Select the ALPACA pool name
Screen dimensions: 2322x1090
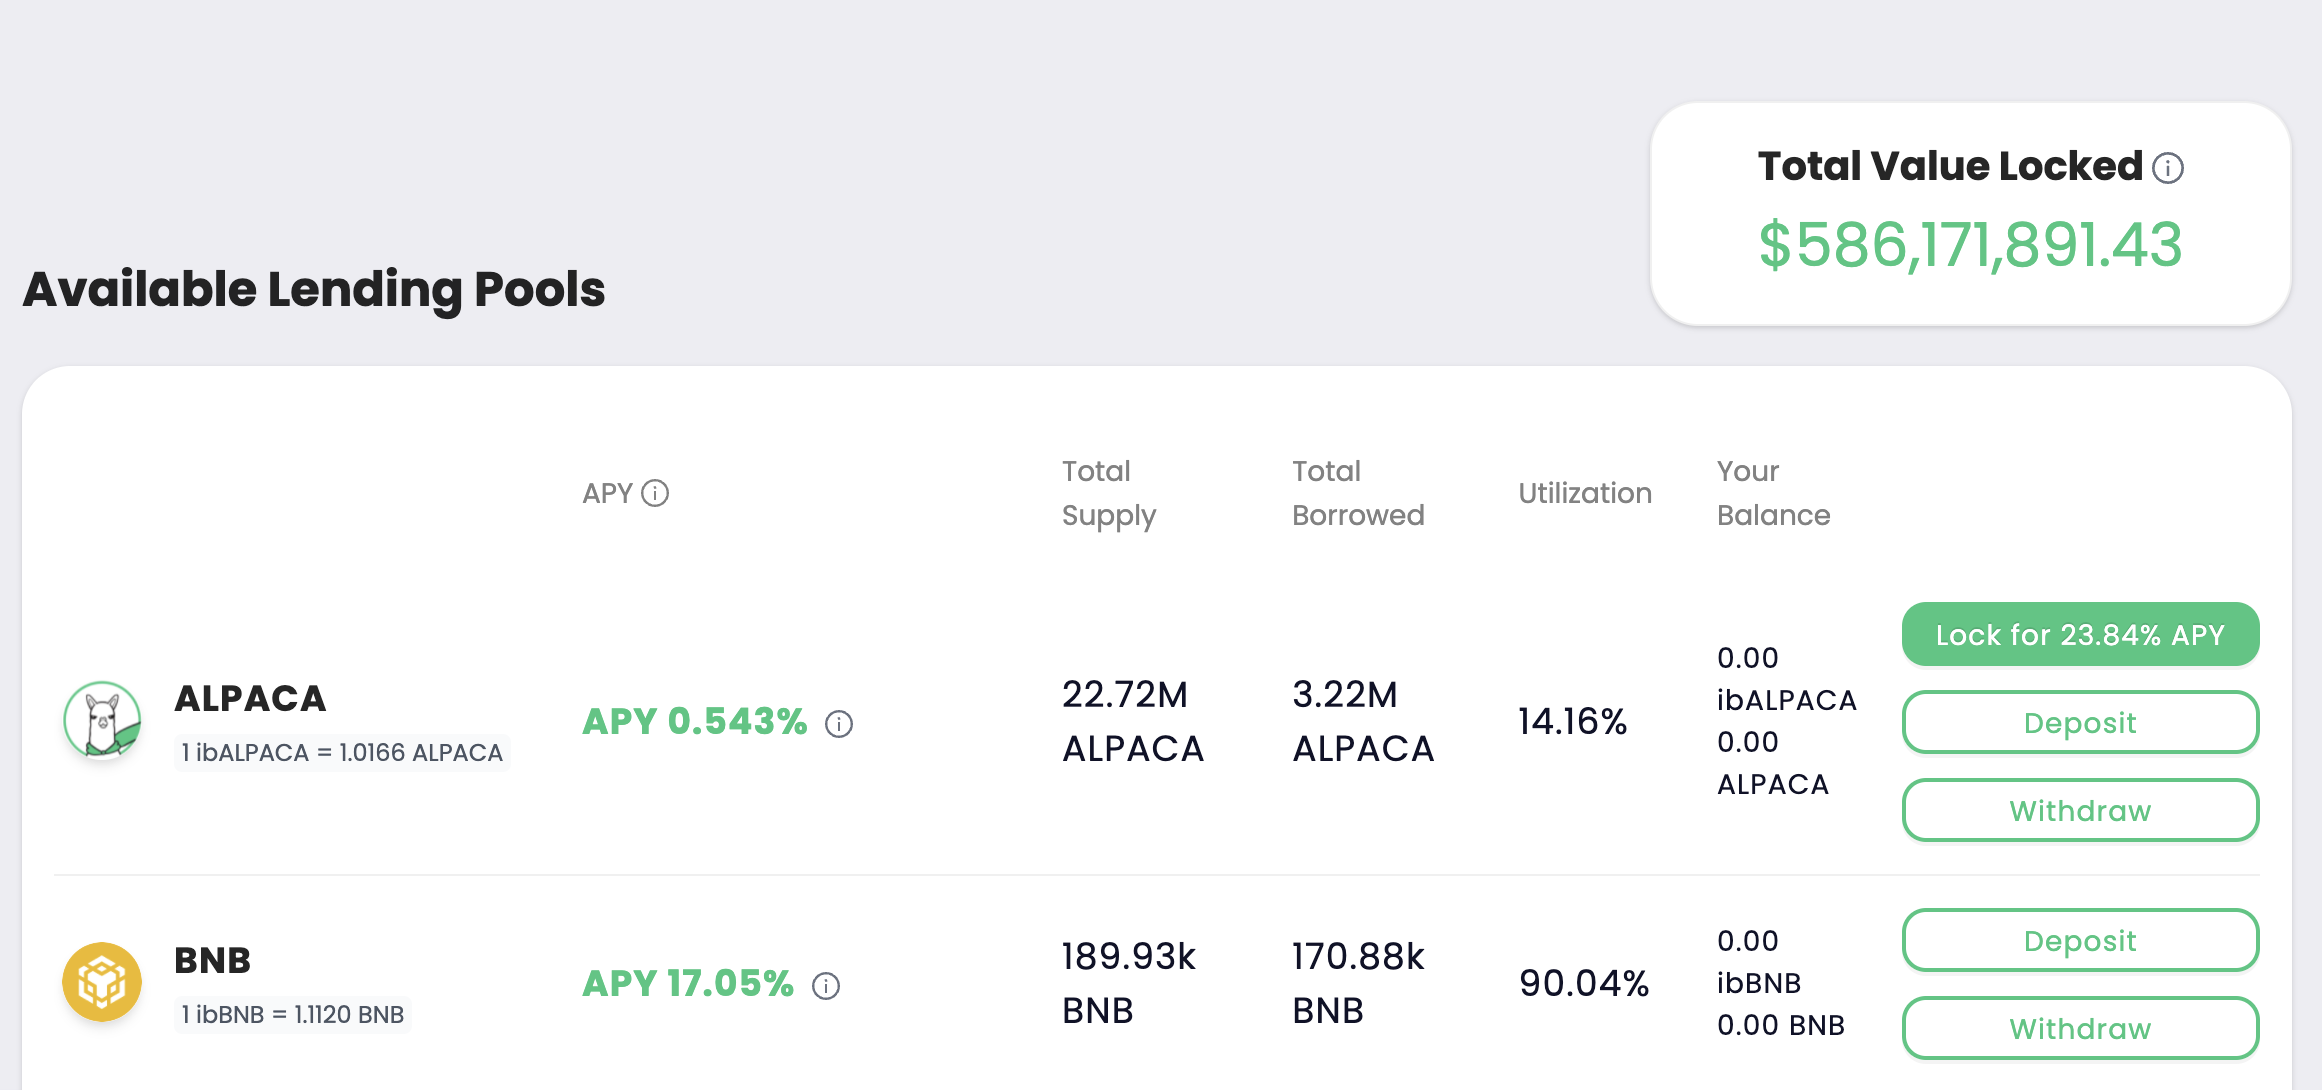[x=250, y=698]
